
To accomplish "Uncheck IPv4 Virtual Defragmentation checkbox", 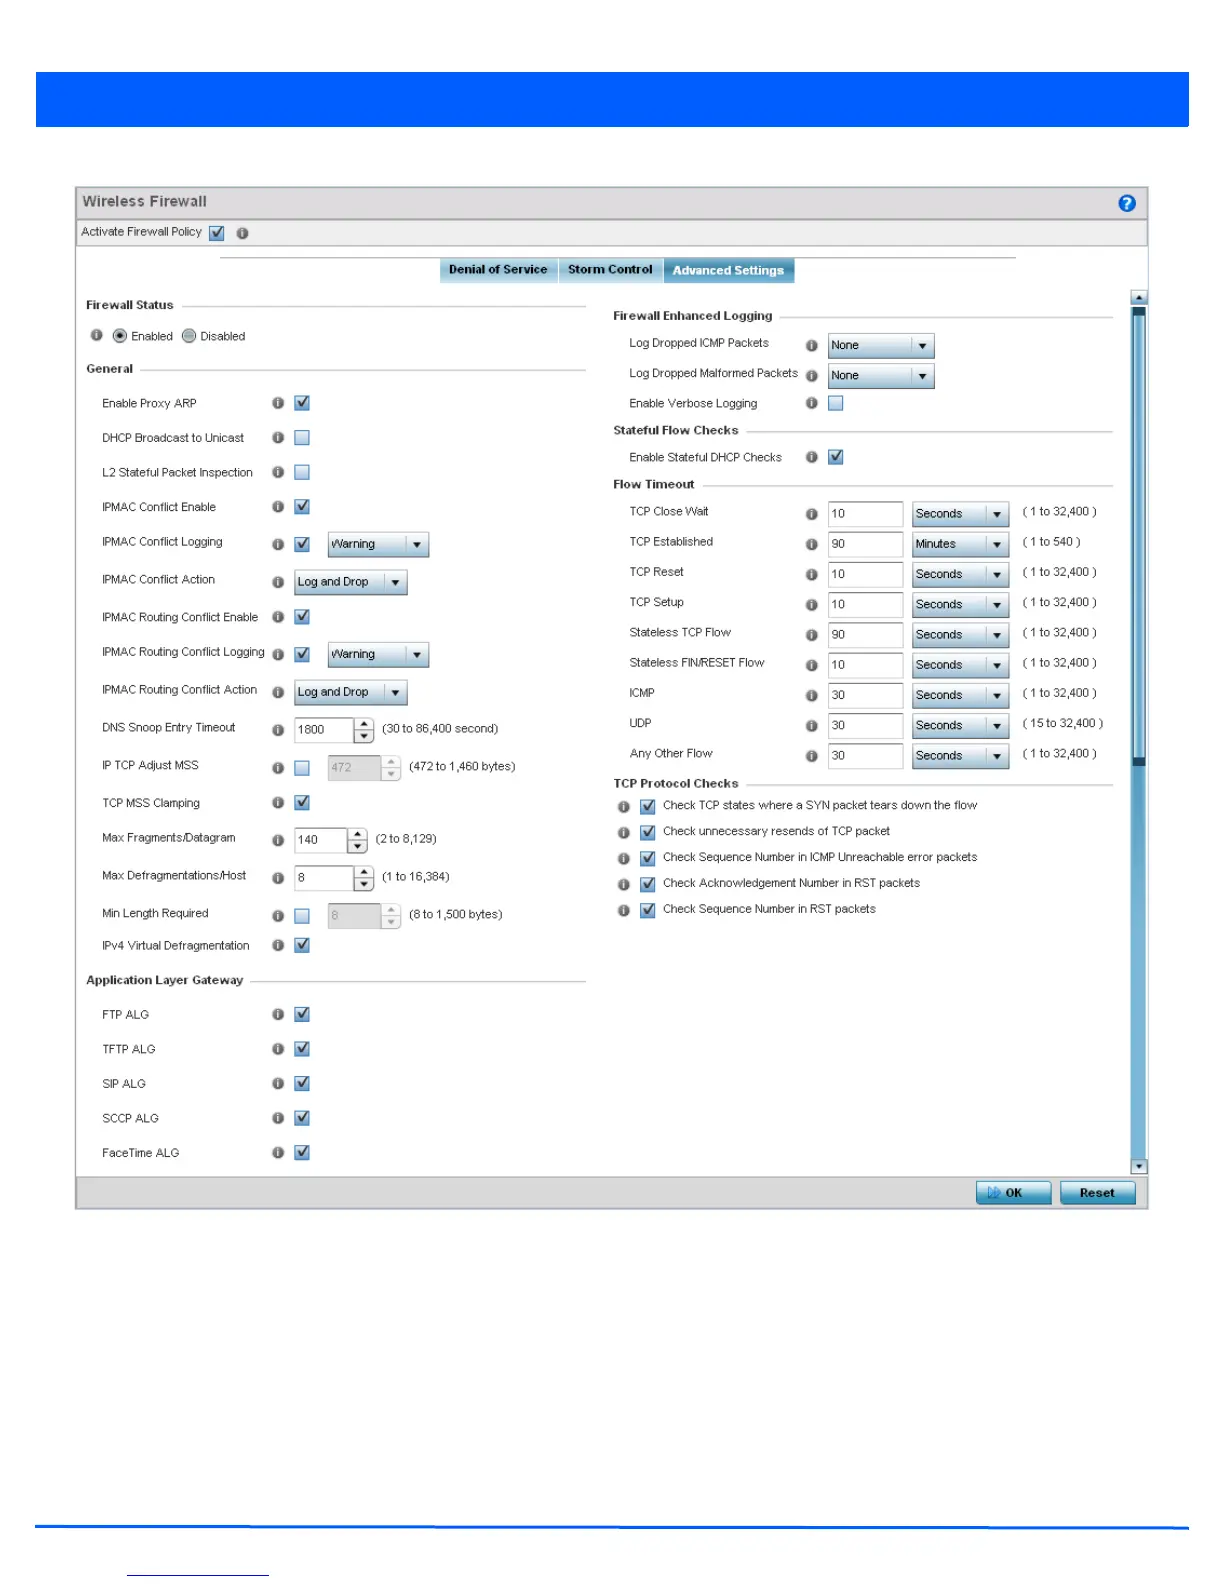I will coord(302,945).
